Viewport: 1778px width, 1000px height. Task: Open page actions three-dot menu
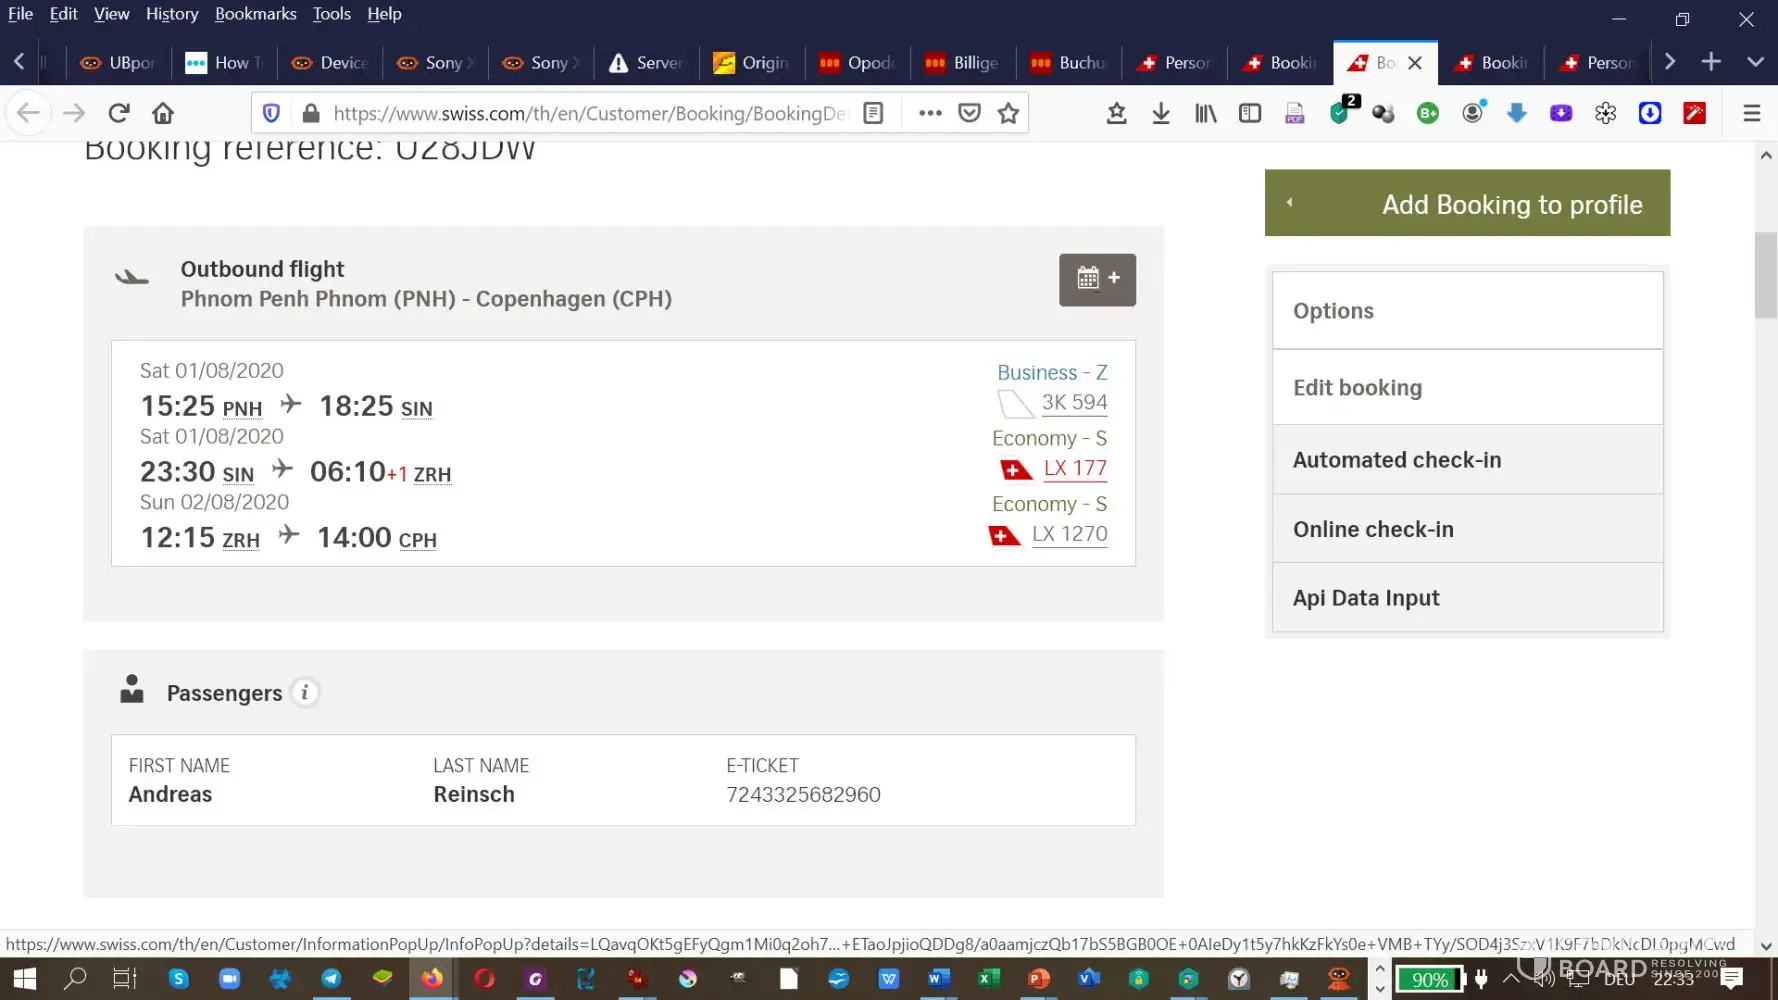click(930, 113)
